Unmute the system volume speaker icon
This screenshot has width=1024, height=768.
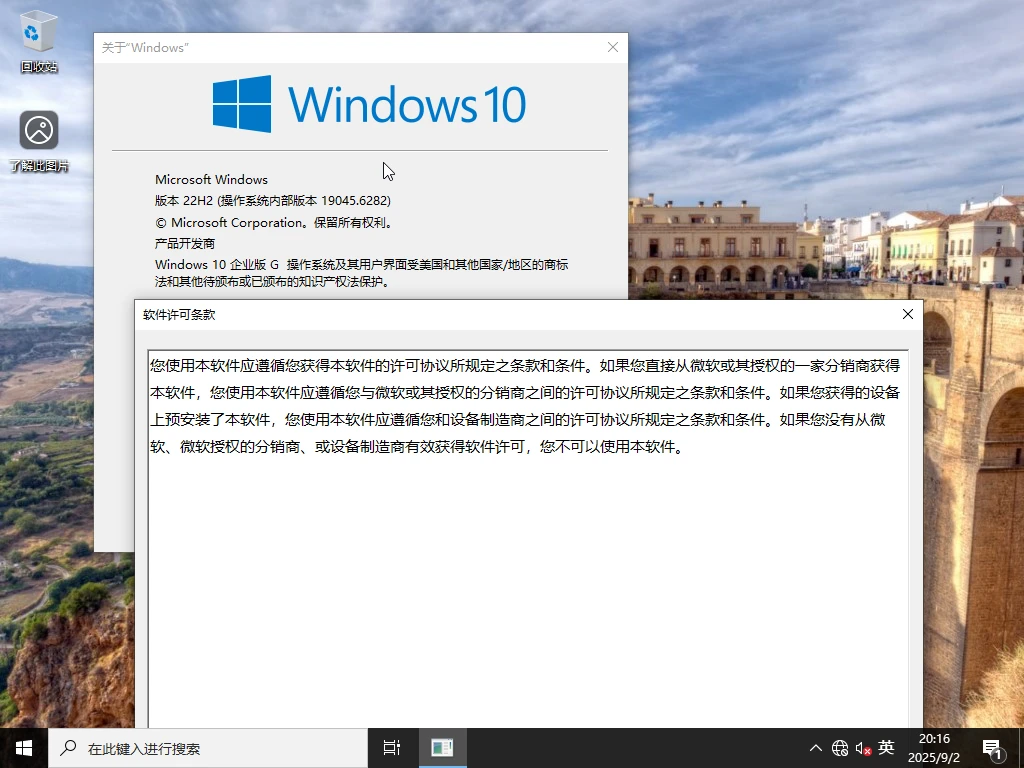862,747
